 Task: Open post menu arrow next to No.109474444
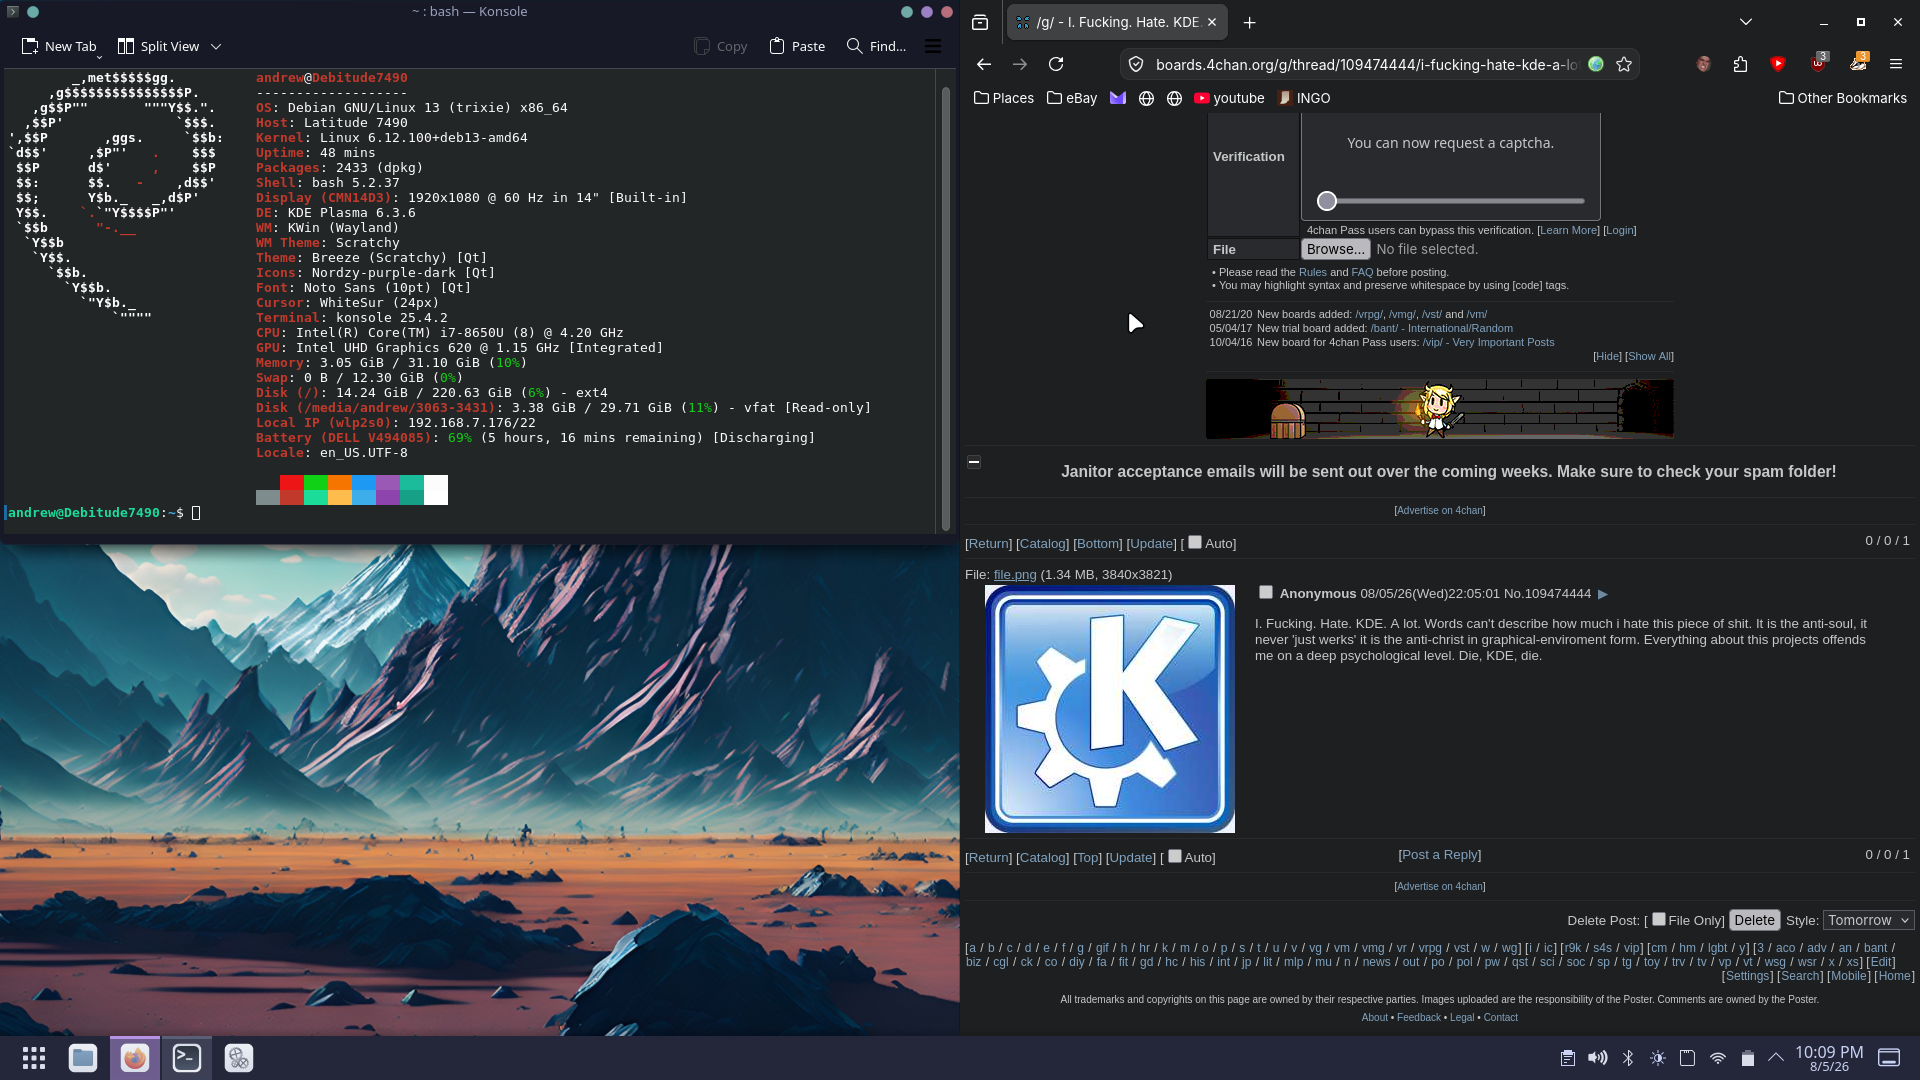tap(1603, 594)
